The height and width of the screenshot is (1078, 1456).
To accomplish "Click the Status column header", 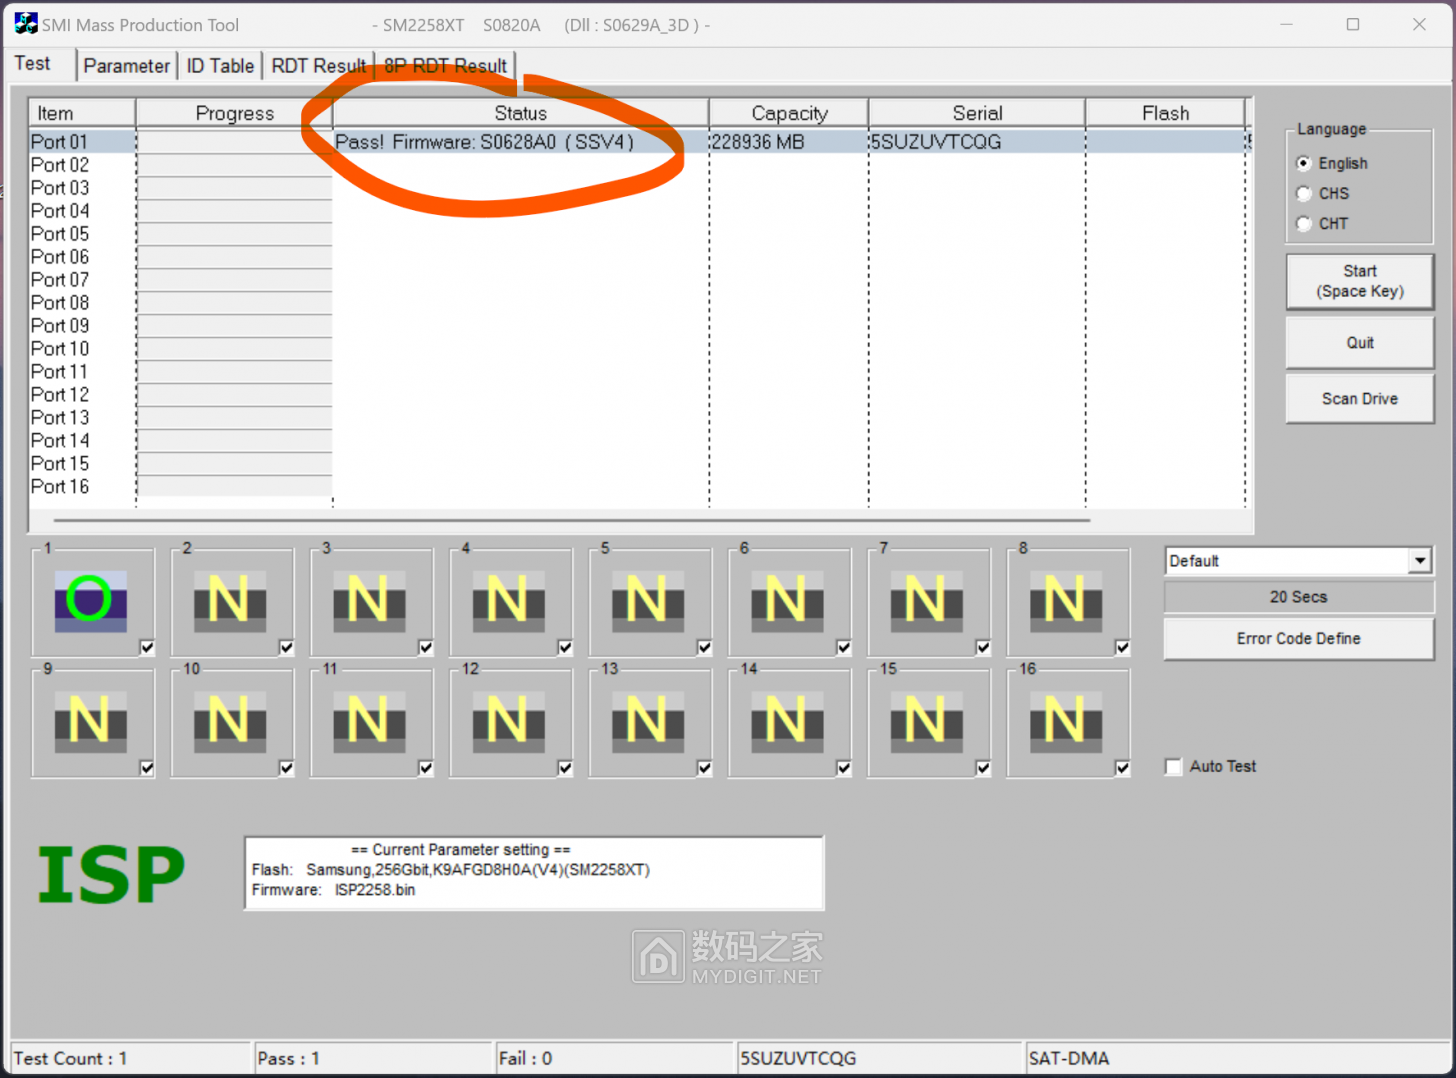I will pos(521,113).
